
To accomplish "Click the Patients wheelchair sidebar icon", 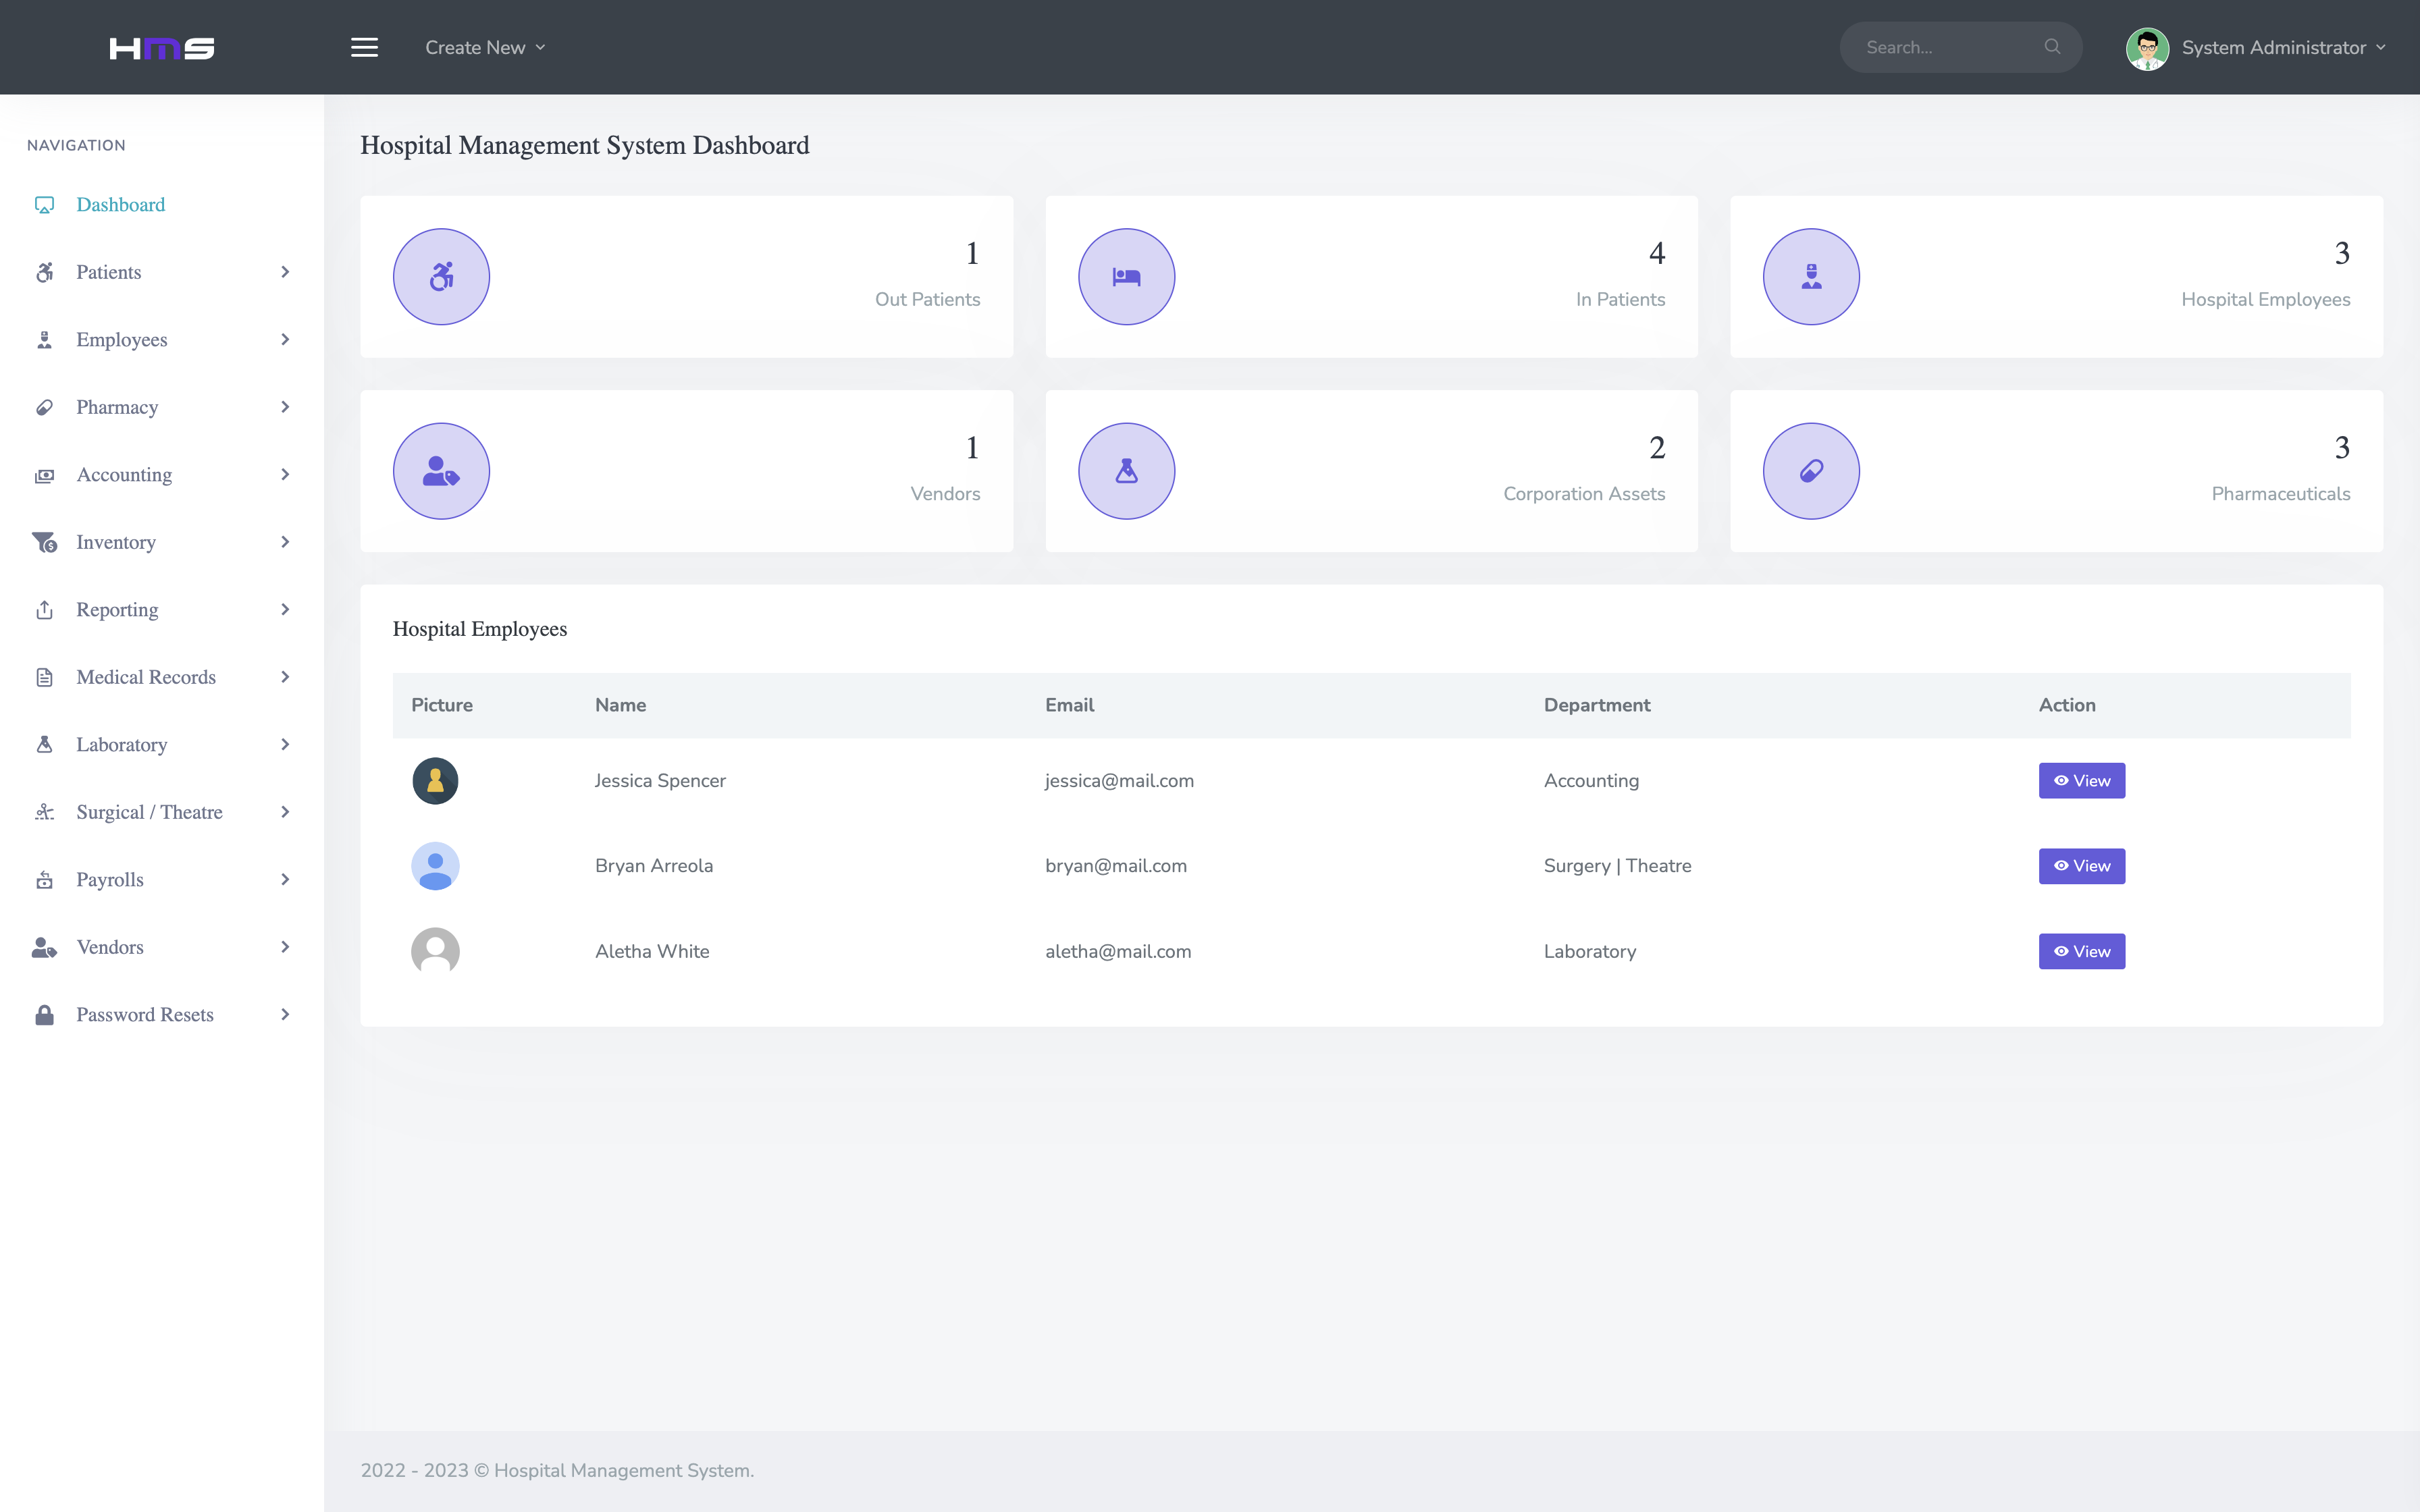I will 44,272.
